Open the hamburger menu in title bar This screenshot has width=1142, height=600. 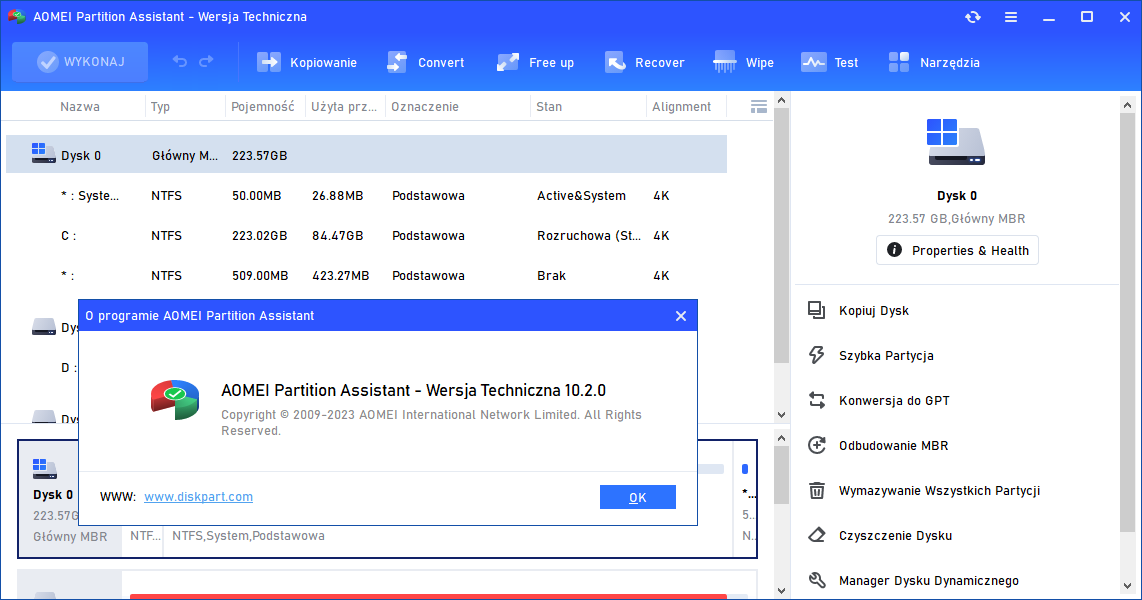(1011, 17)
